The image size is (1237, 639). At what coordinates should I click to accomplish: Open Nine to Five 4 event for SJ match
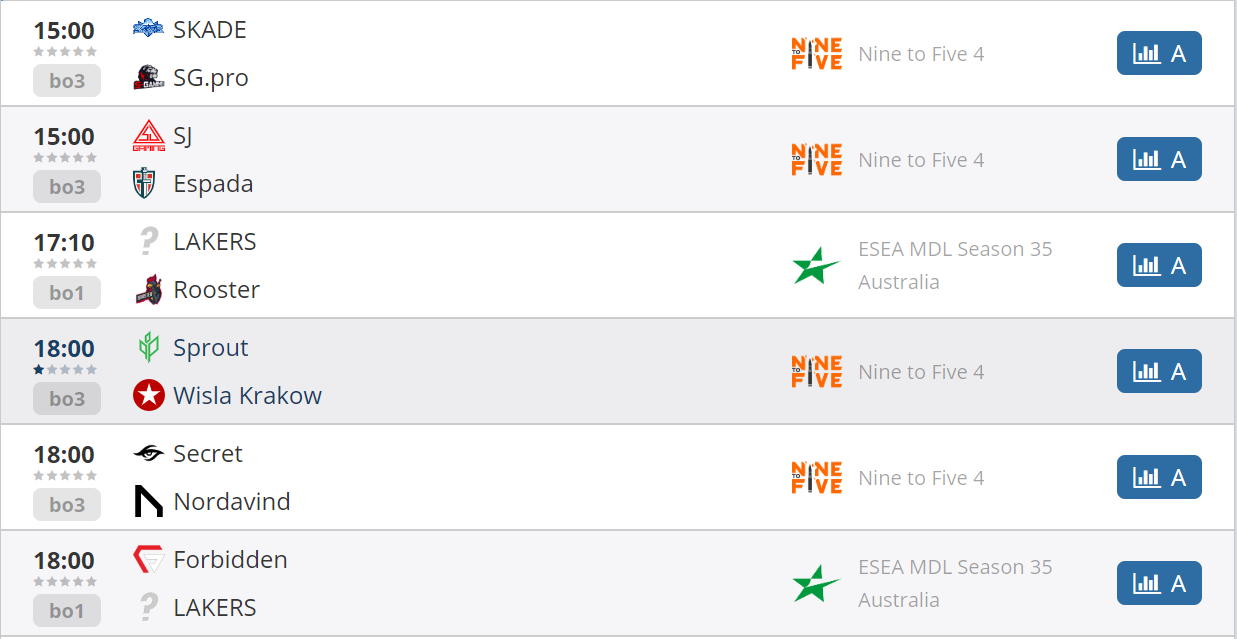[920, 160]
